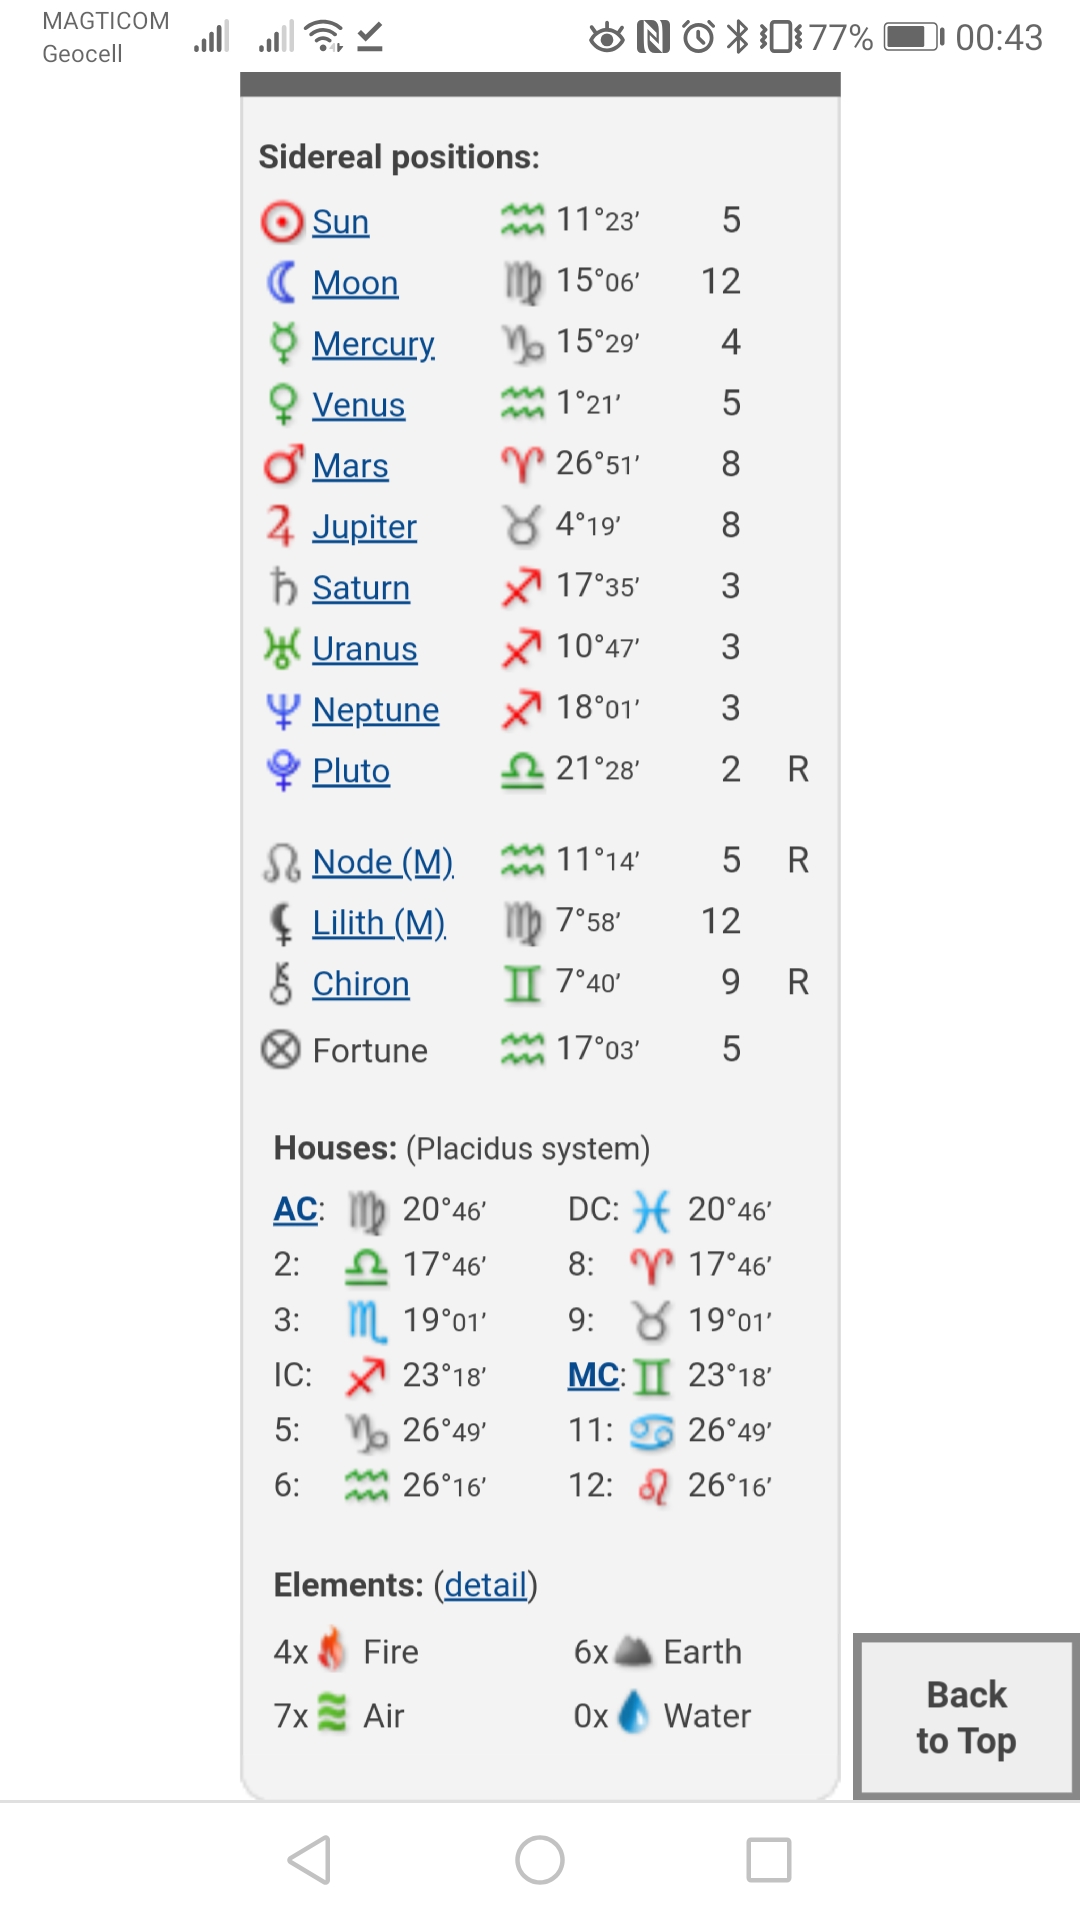Tap the red Sun symbol icon
The height and width of the screenshot is (1920, 1080).
[282, 222]
